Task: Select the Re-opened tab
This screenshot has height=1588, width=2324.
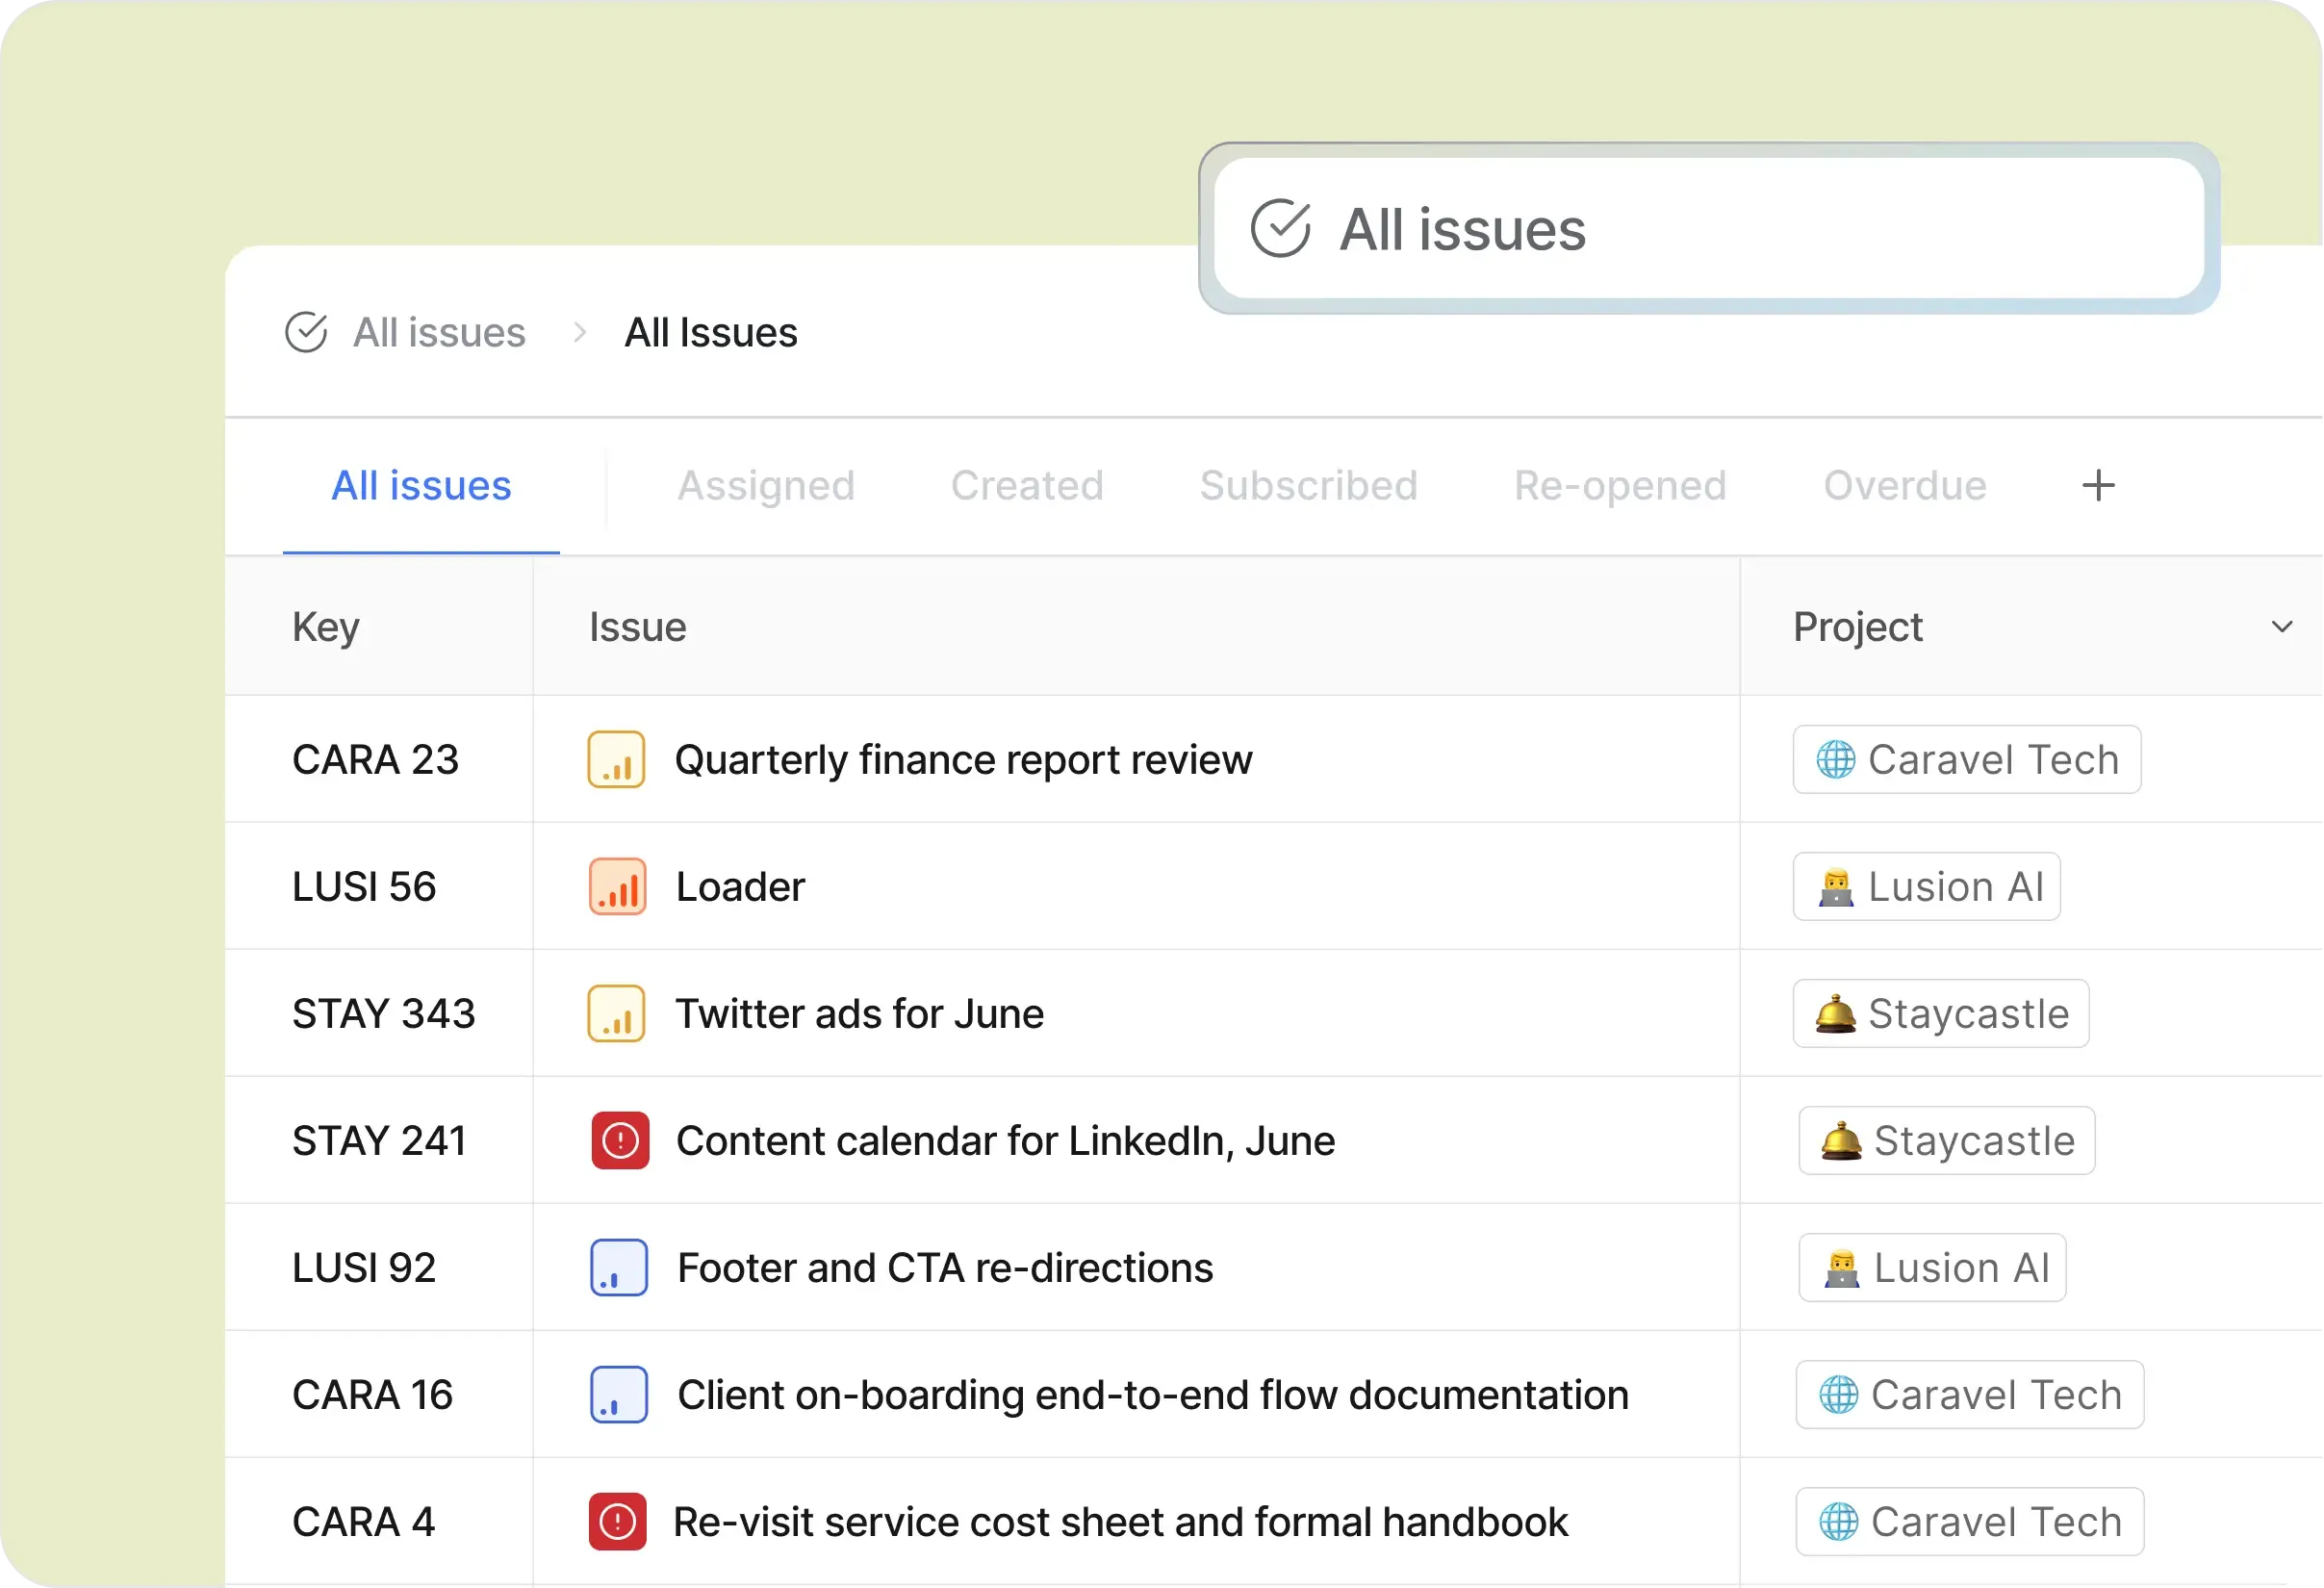Action: [1620, 486]
